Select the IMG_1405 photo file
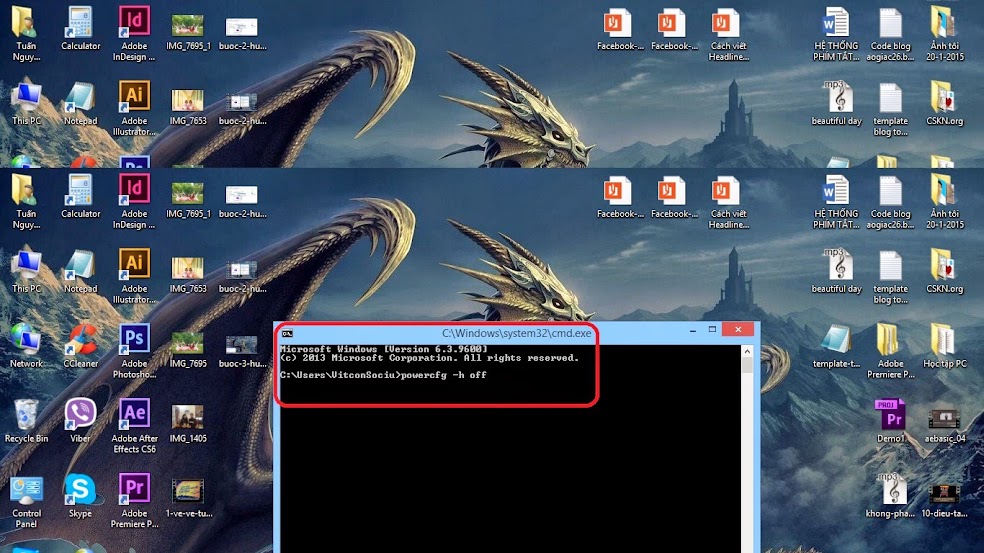This screenshot has width=984, height=553. [x=188, y=424]
